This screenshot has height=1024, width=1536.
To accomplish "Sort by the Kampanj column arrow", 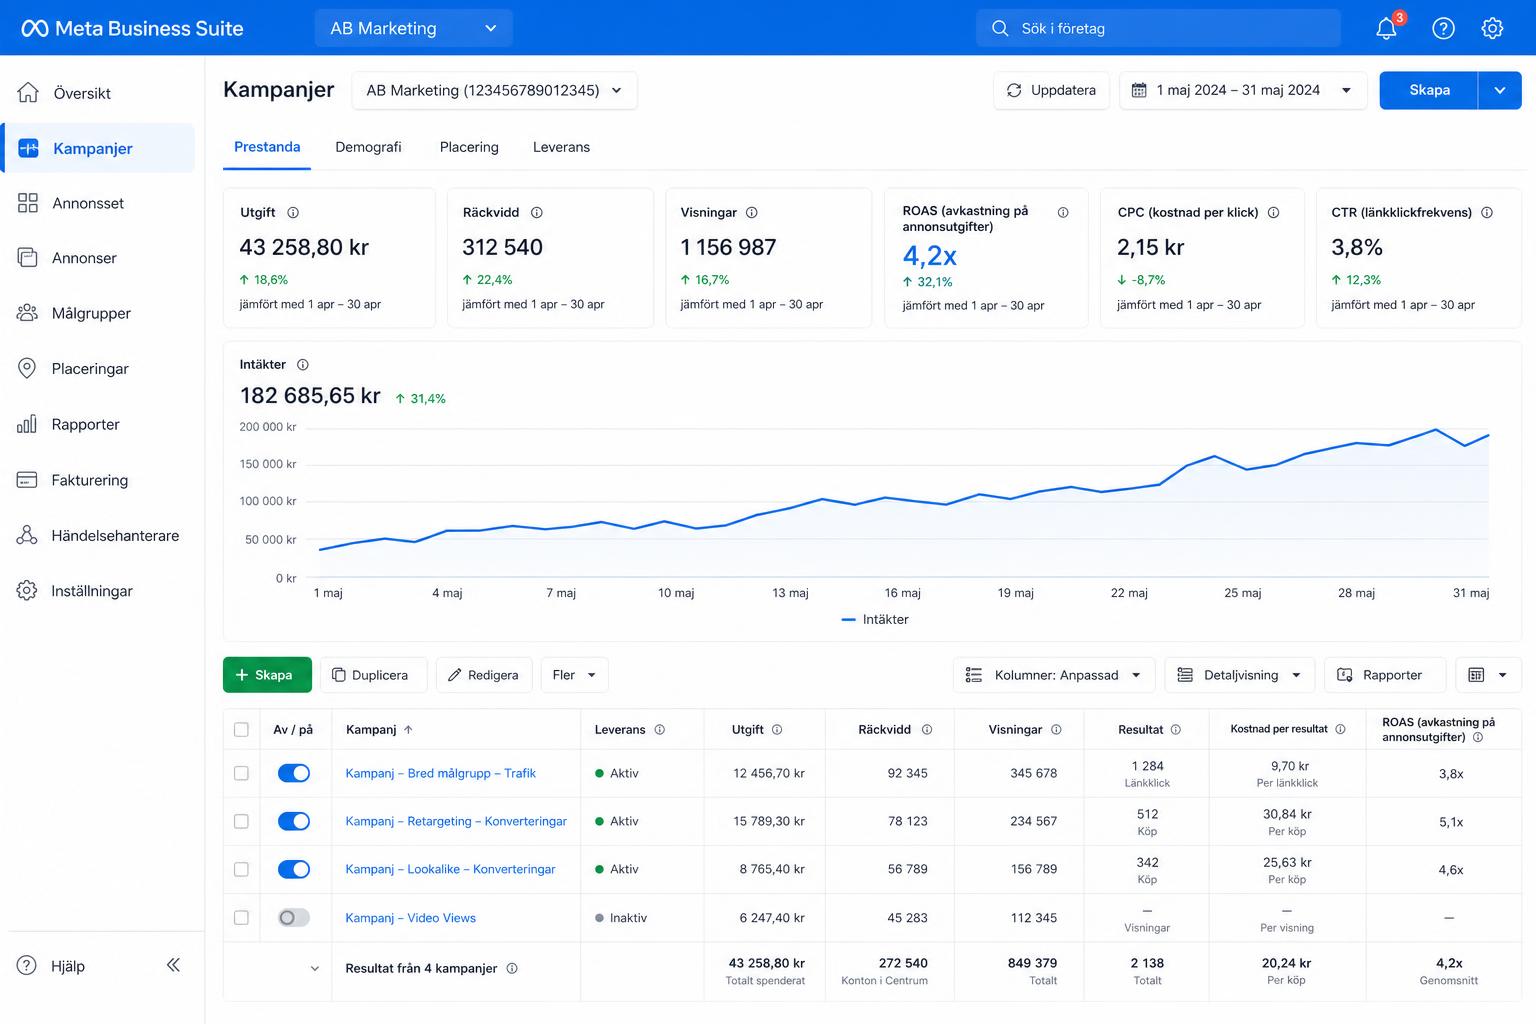I will point(408,730).
